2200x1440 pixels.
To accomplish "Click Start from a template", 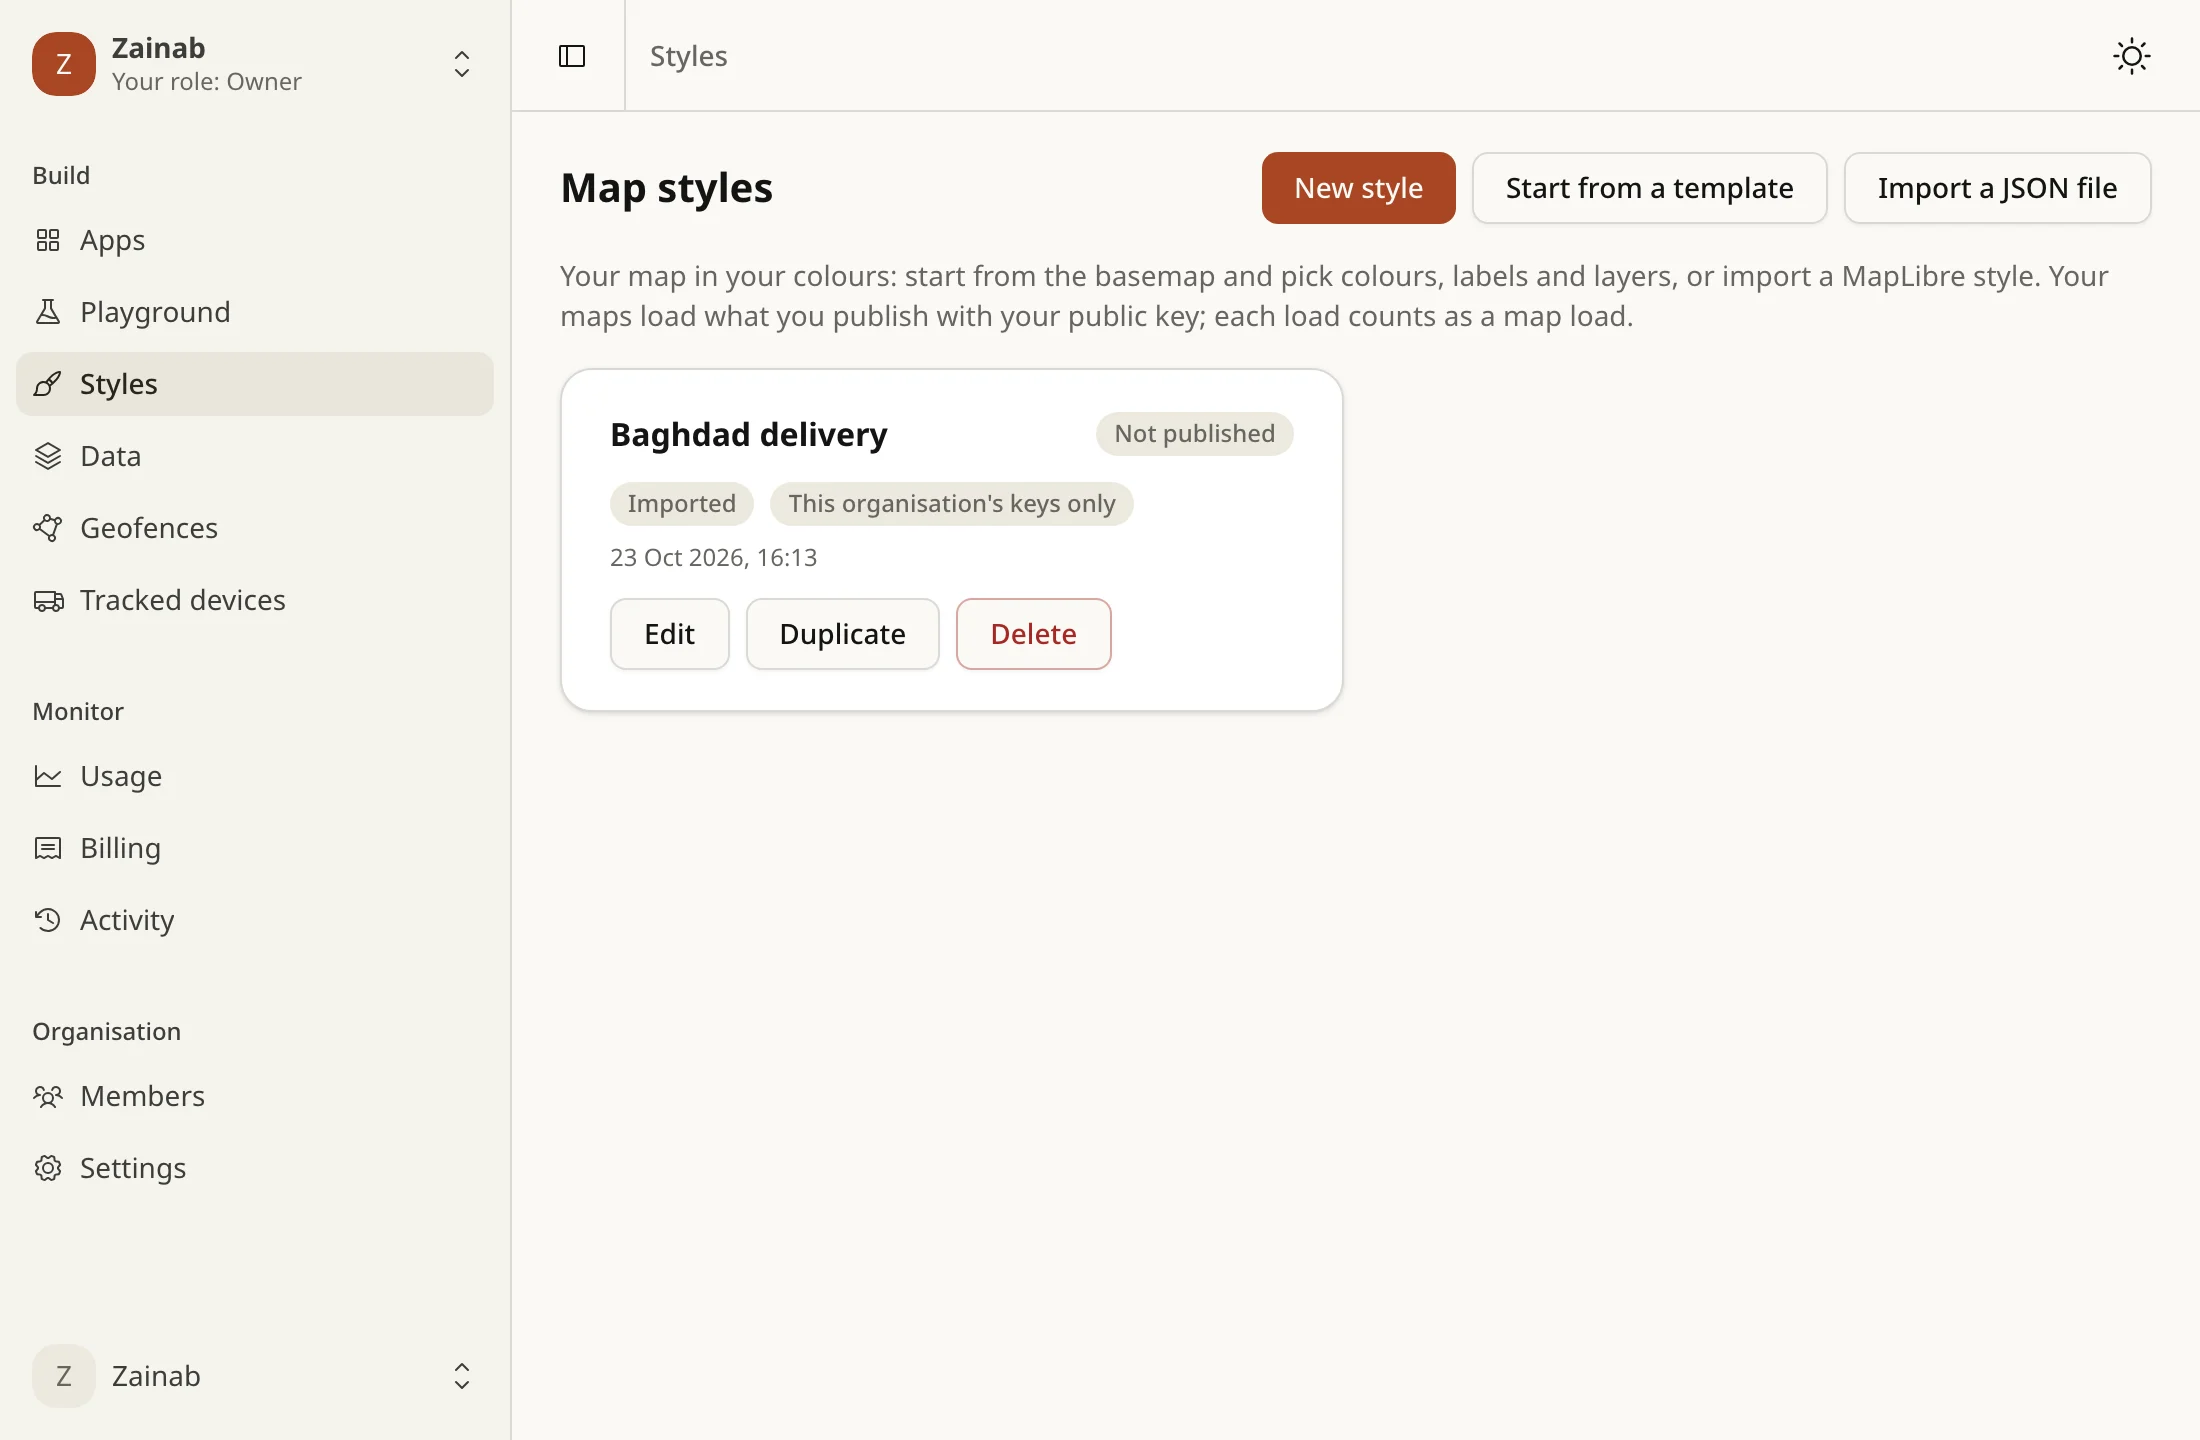I will pyautogui.click(x=1650, y=188).
